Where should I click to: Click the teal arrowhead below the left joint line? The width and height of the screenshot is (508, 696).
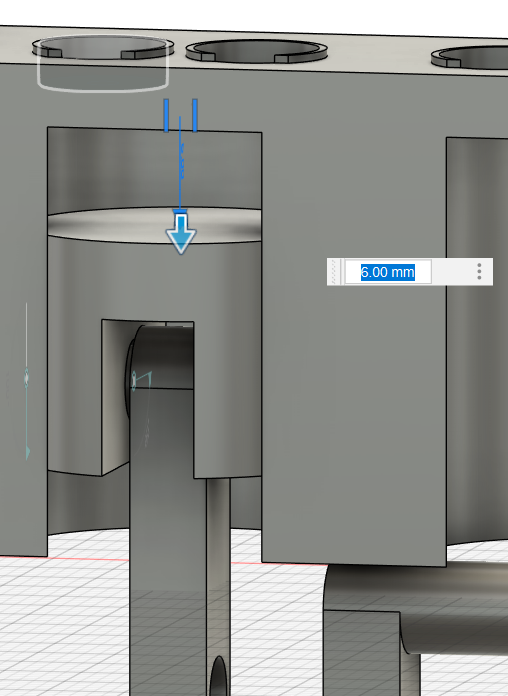pos(28,453)
